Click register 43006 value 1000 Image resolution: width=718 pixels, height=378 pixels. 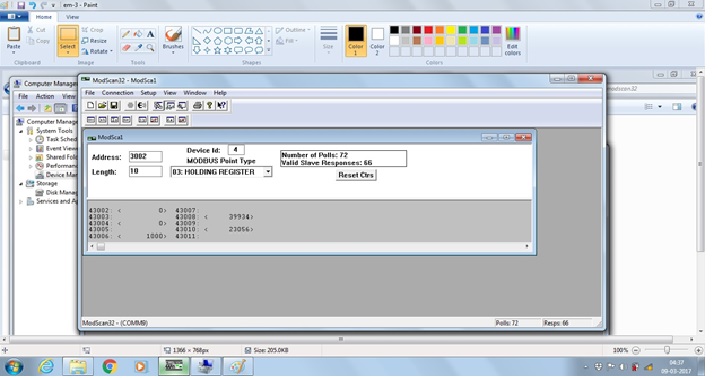click(x=155, y=236)
